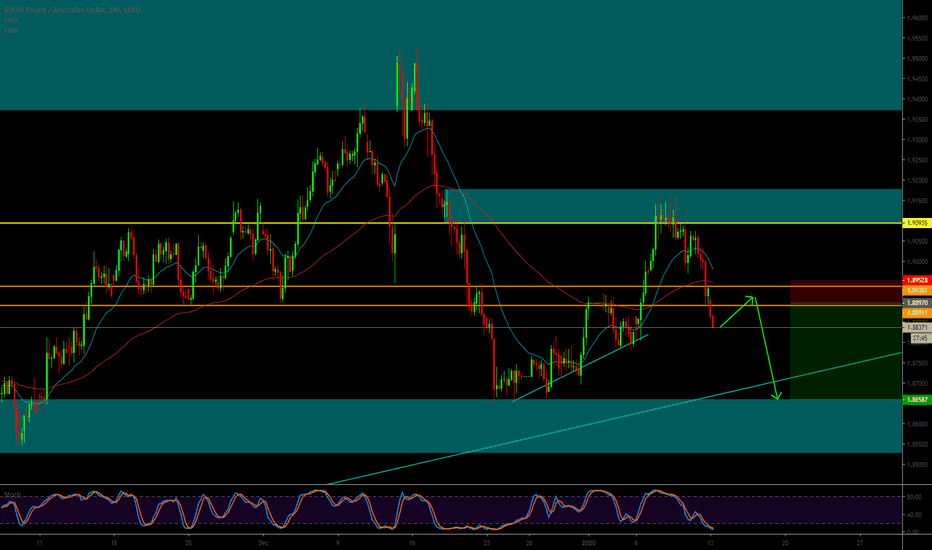Click the red 1.89528 stop price label

point(916,281)
